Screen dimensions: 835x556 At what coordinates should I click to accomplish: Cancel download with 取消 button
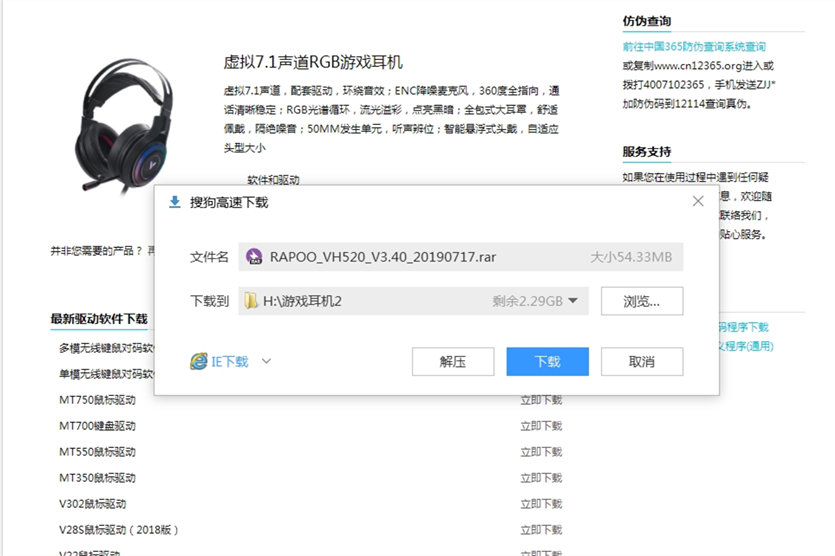pyautogui.click(x=642, y=362)
